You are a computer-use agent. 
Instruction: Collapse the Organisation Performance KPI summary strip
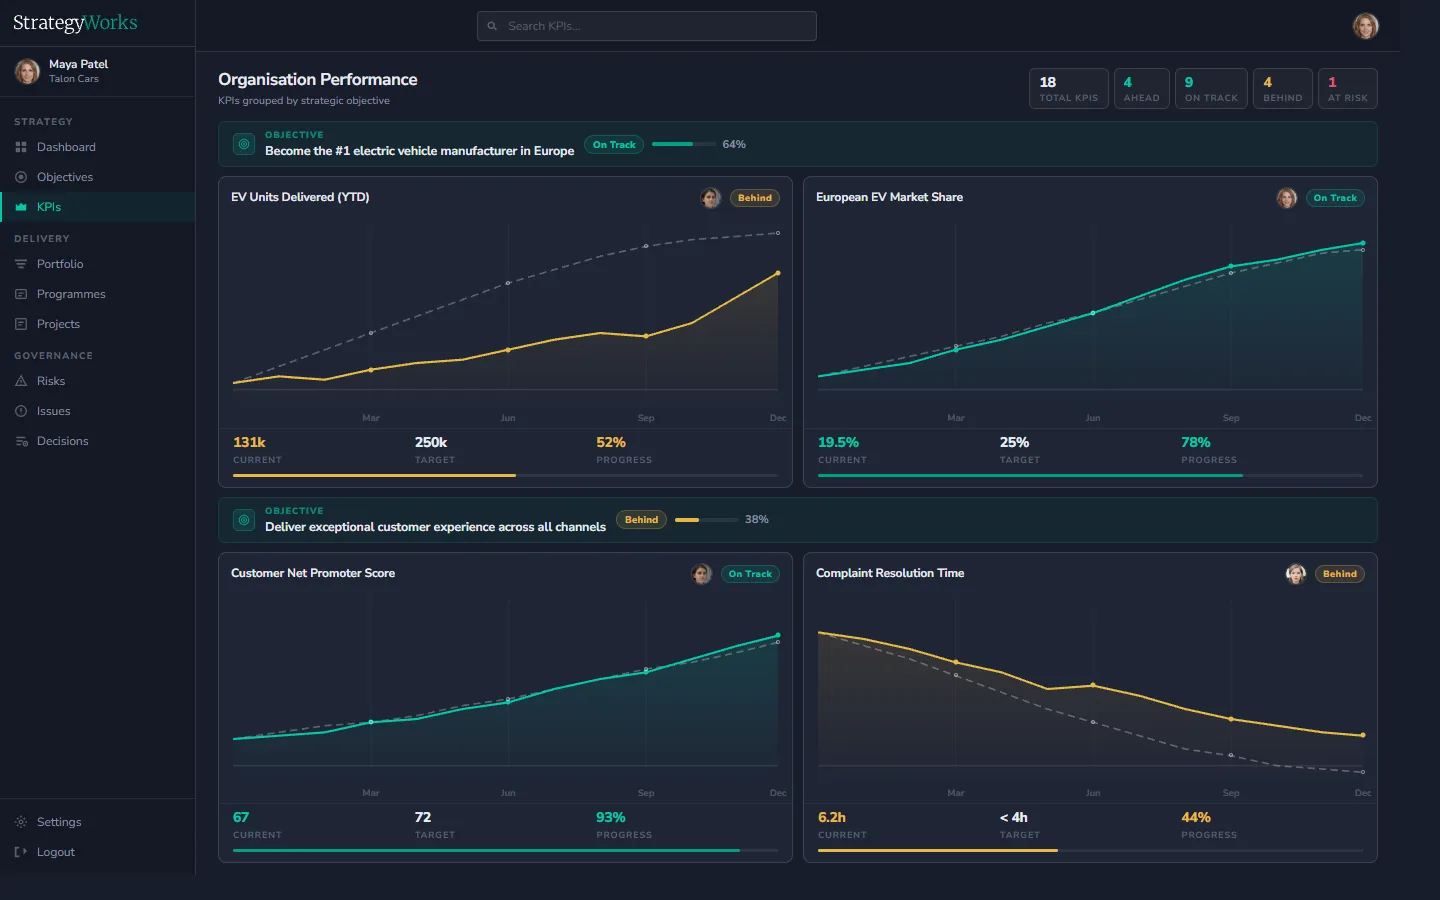click(318, 79)
